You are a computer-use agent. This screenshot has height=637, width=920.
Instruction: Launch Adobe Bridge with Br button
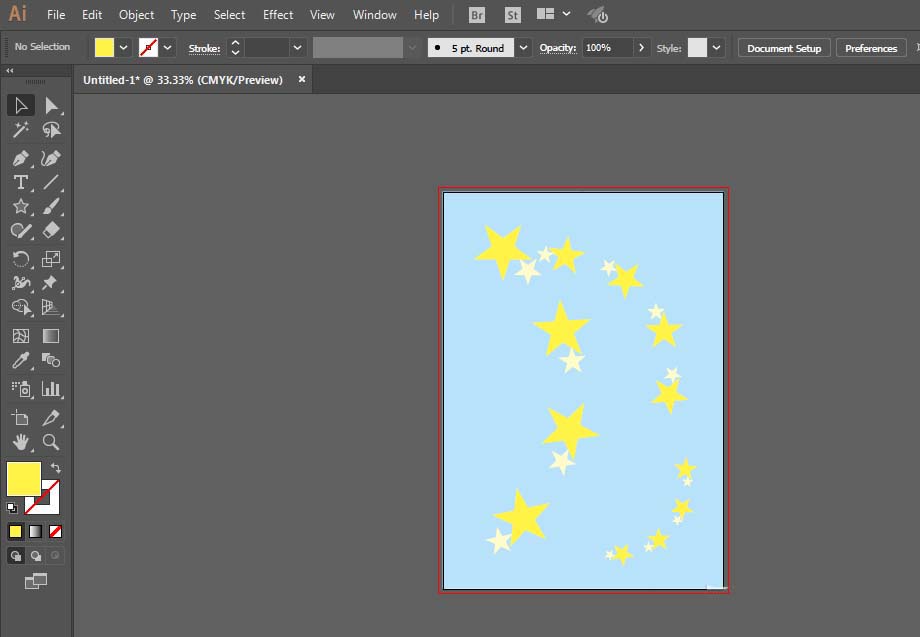pos(477,15)
